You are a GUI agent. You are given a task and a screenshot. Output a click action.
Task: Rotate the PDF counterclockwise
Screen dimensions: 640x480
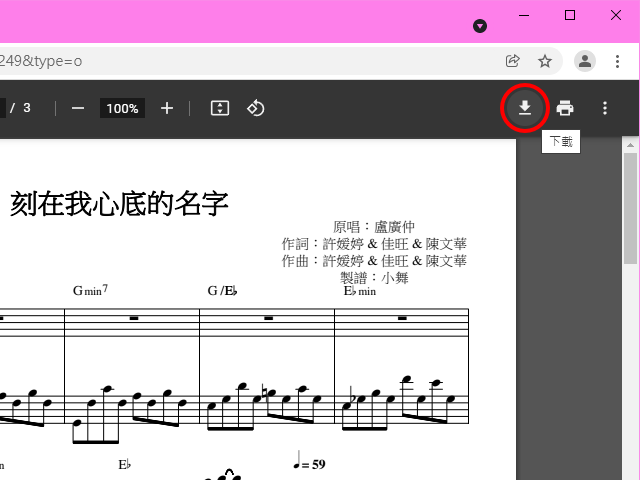[255, 108]
